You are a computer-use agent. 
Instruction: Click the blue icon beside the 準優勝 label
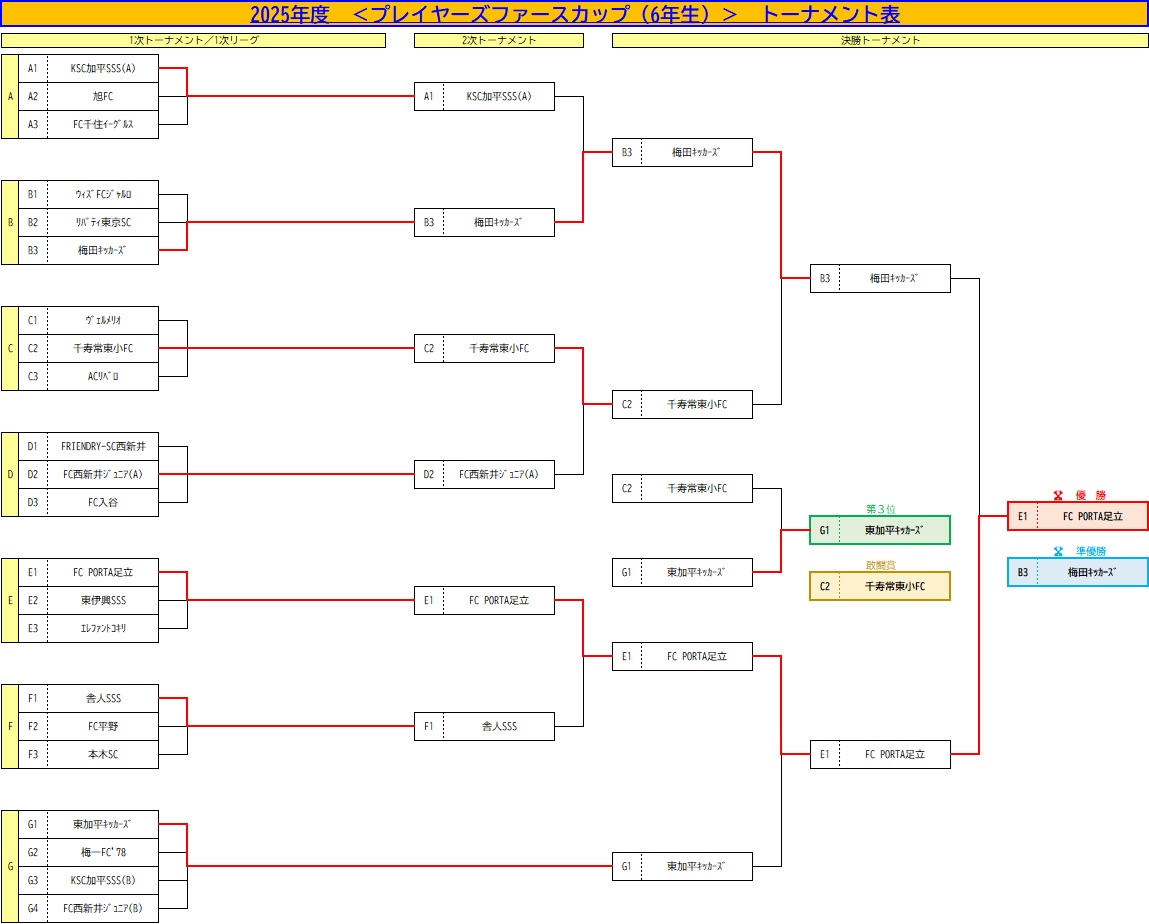coord(1058,551)
